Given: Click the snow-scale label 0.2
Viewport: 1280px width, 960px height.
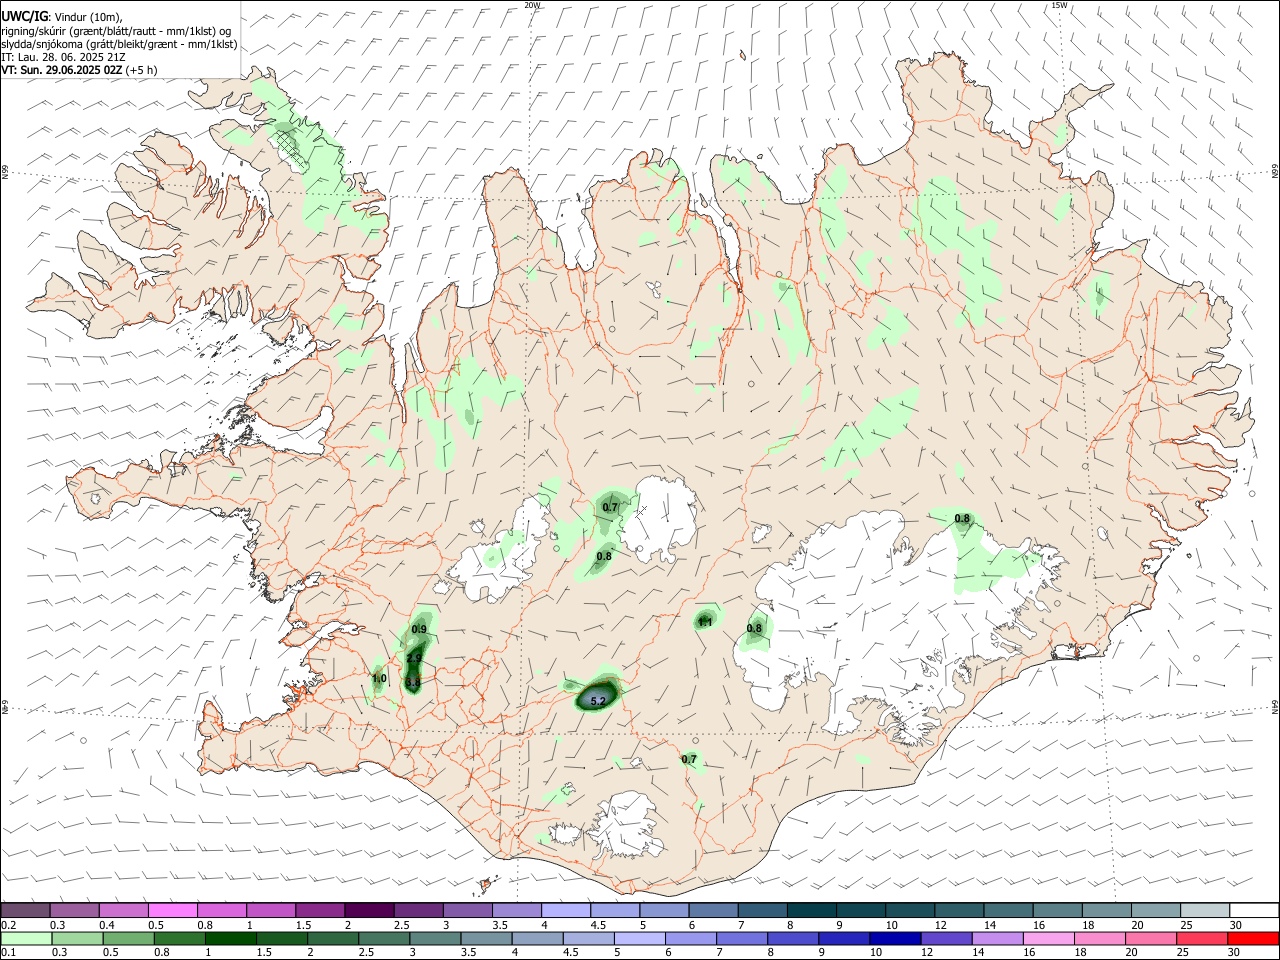Looking at the screenshot, I should (x=8, y=925).
